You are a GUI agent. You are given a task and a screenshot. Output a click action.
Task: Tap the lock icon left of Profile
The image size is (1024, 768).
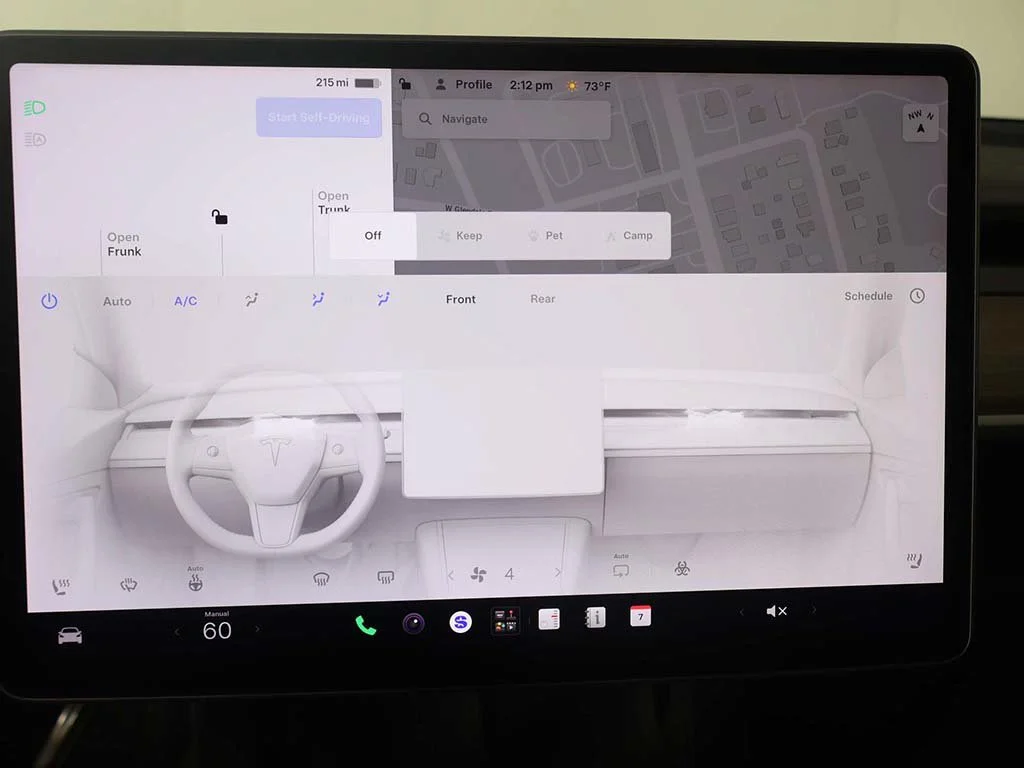point(405,84)
